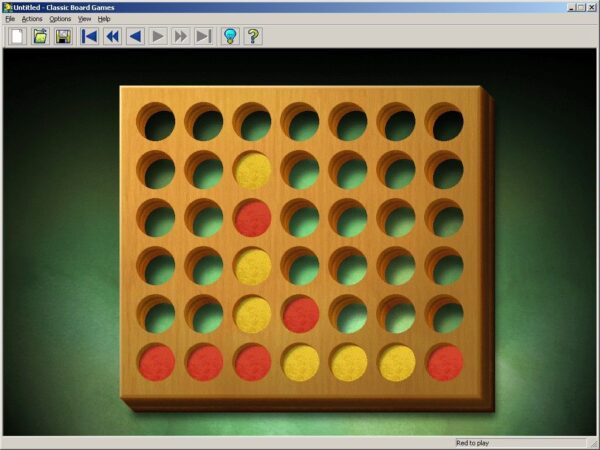Screen dimensions: 600x450
Task: Jump to the first move with the rewind-to-start icon
Action: (x=89, y=37)
